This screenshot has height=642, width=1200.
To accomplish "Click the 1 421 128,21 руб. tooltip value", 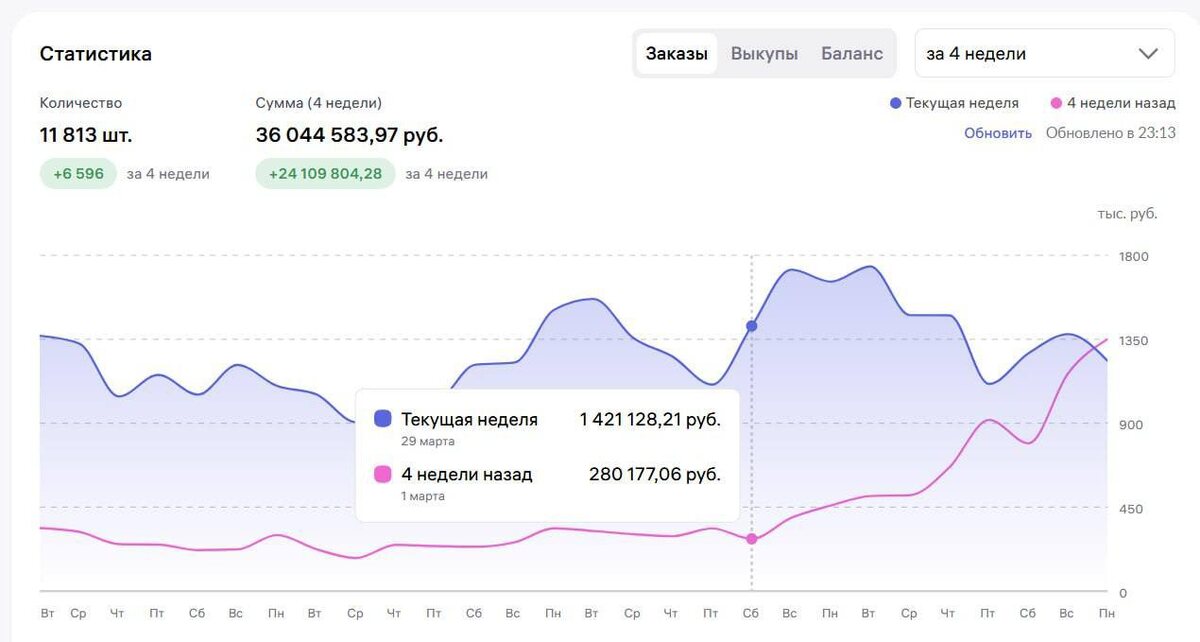I will [650, 419].
